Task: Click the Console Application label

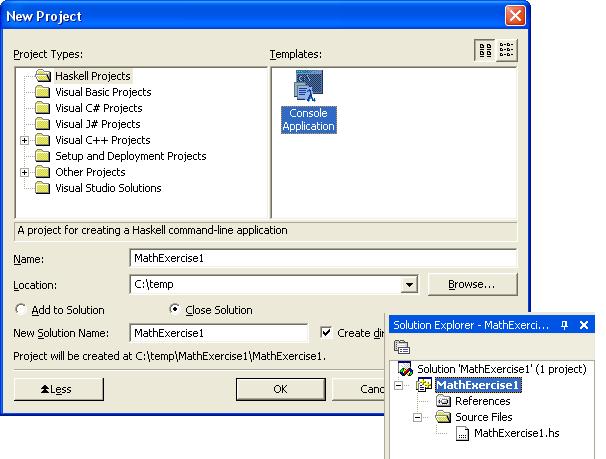Action: [x=308, y=120]
